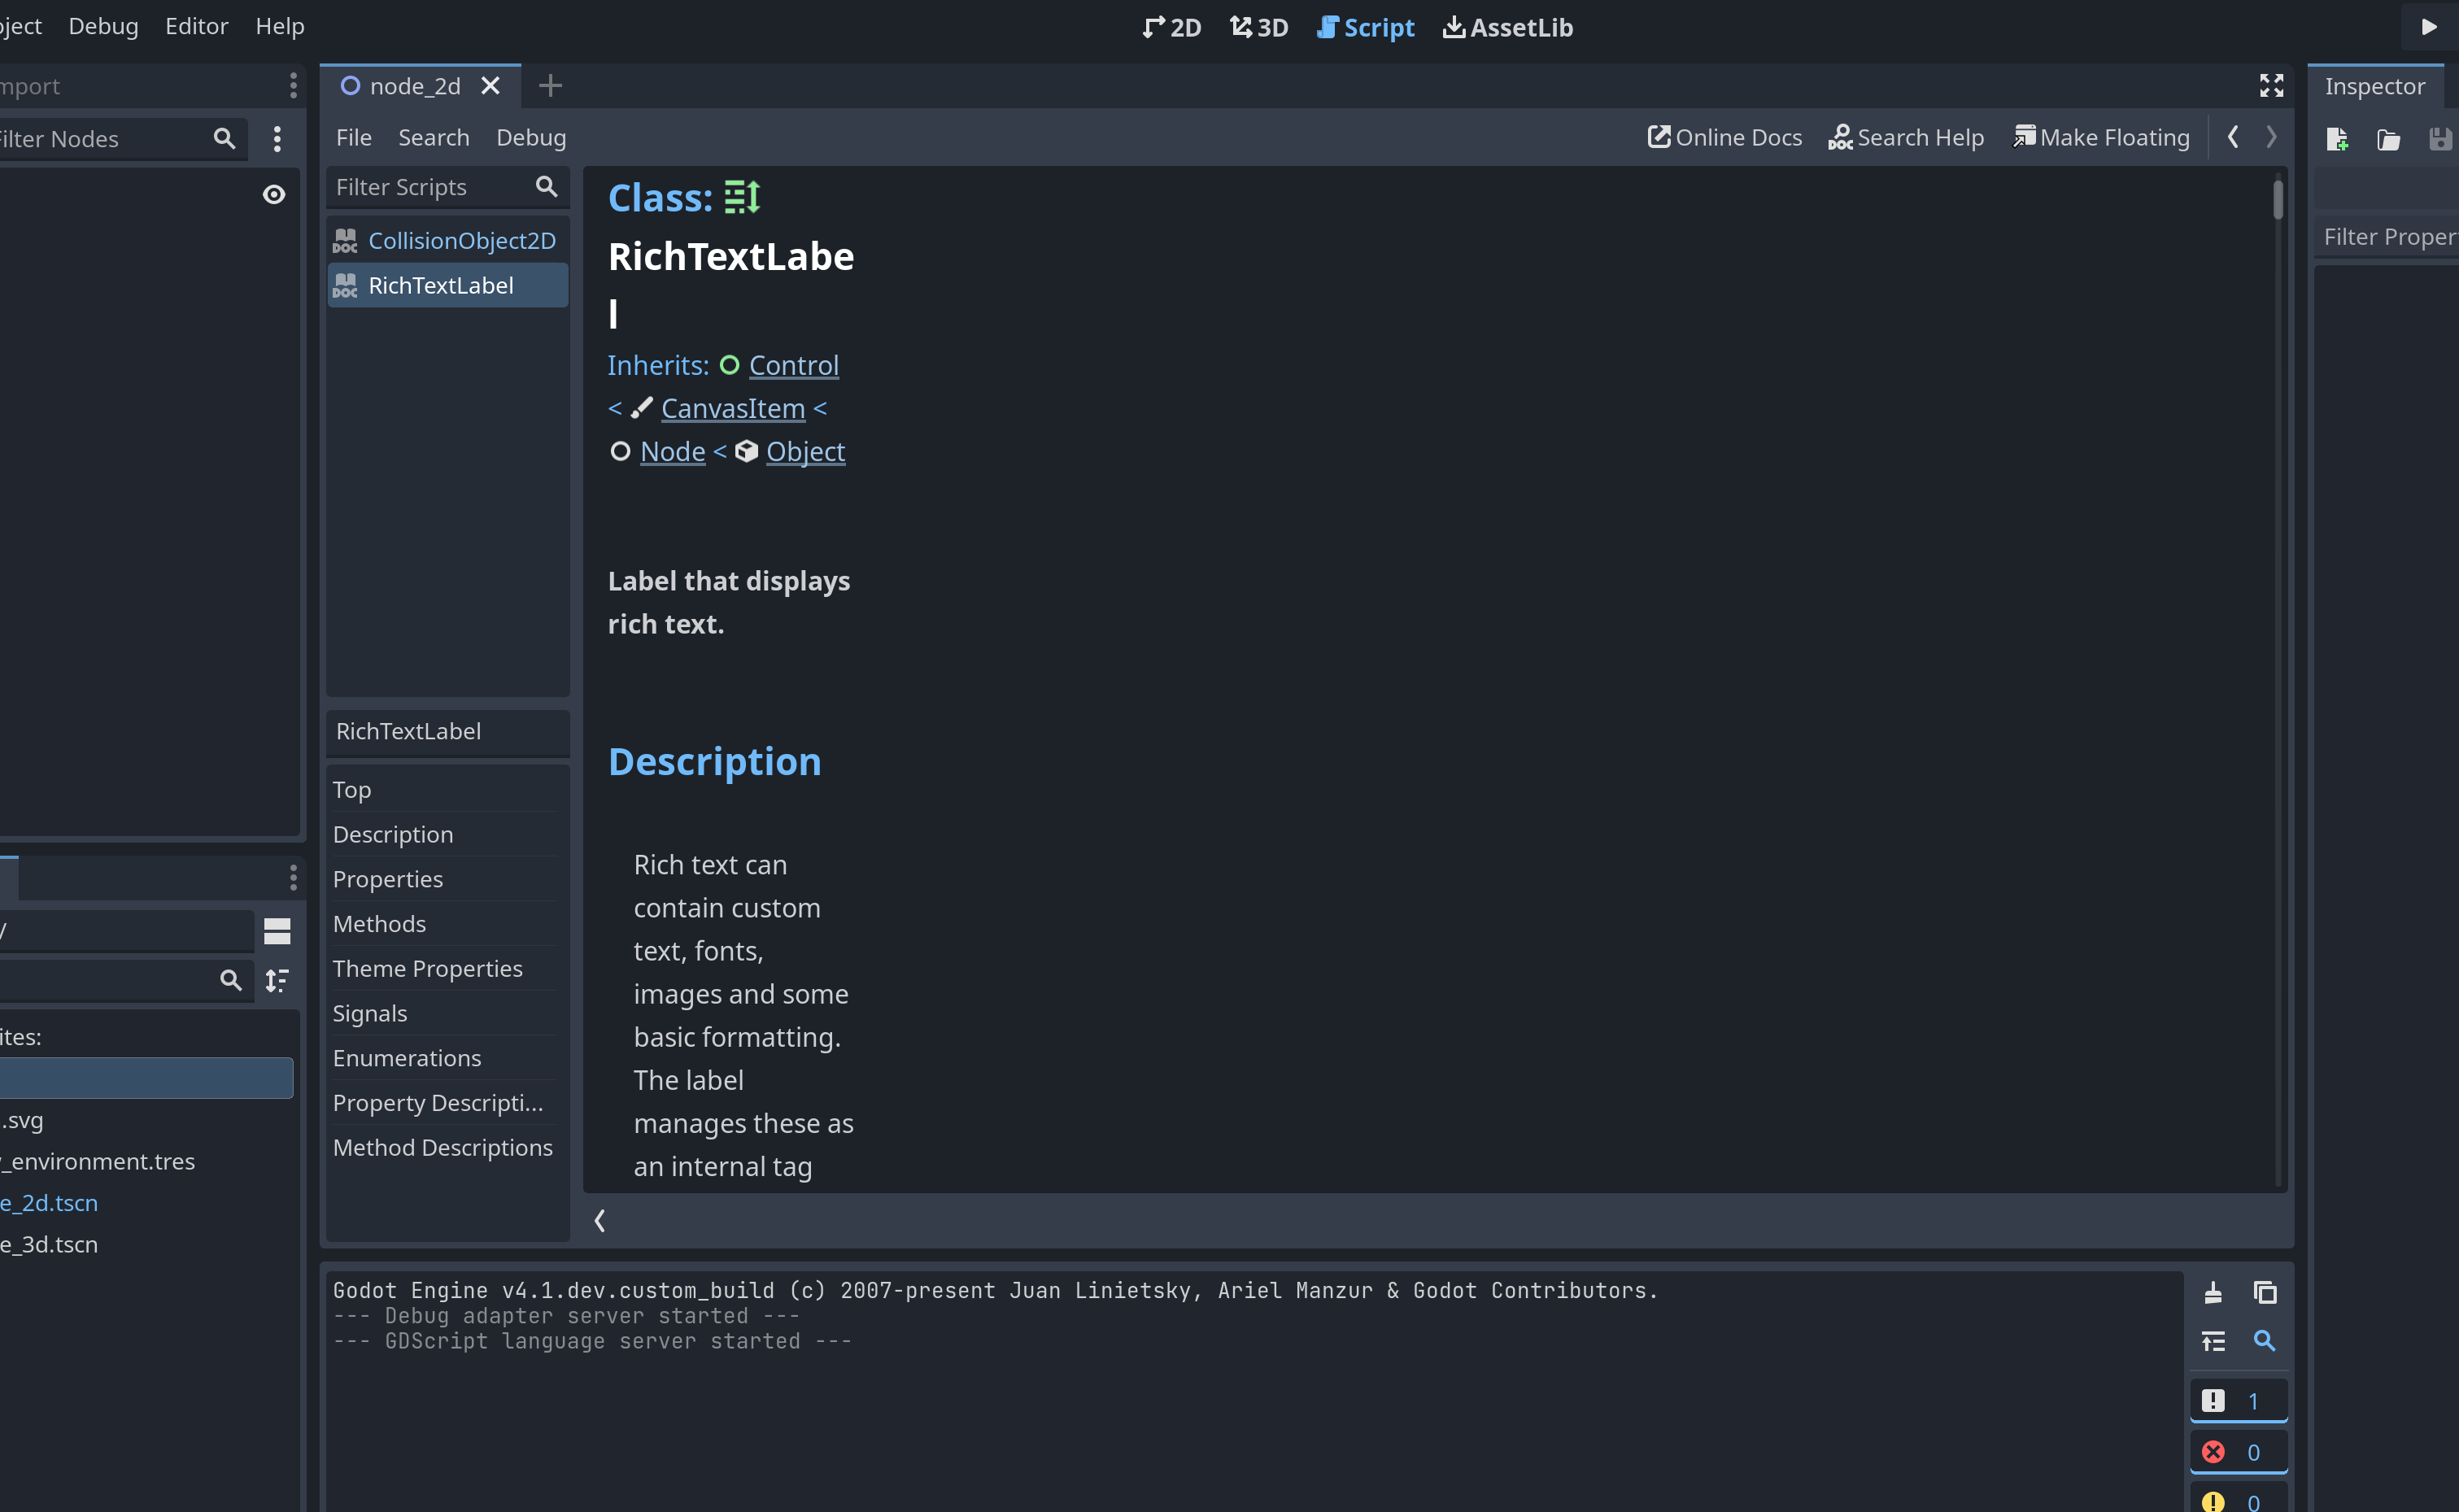
Task: Switch to the 3D workspace
Action: [x=1258, y=27]
